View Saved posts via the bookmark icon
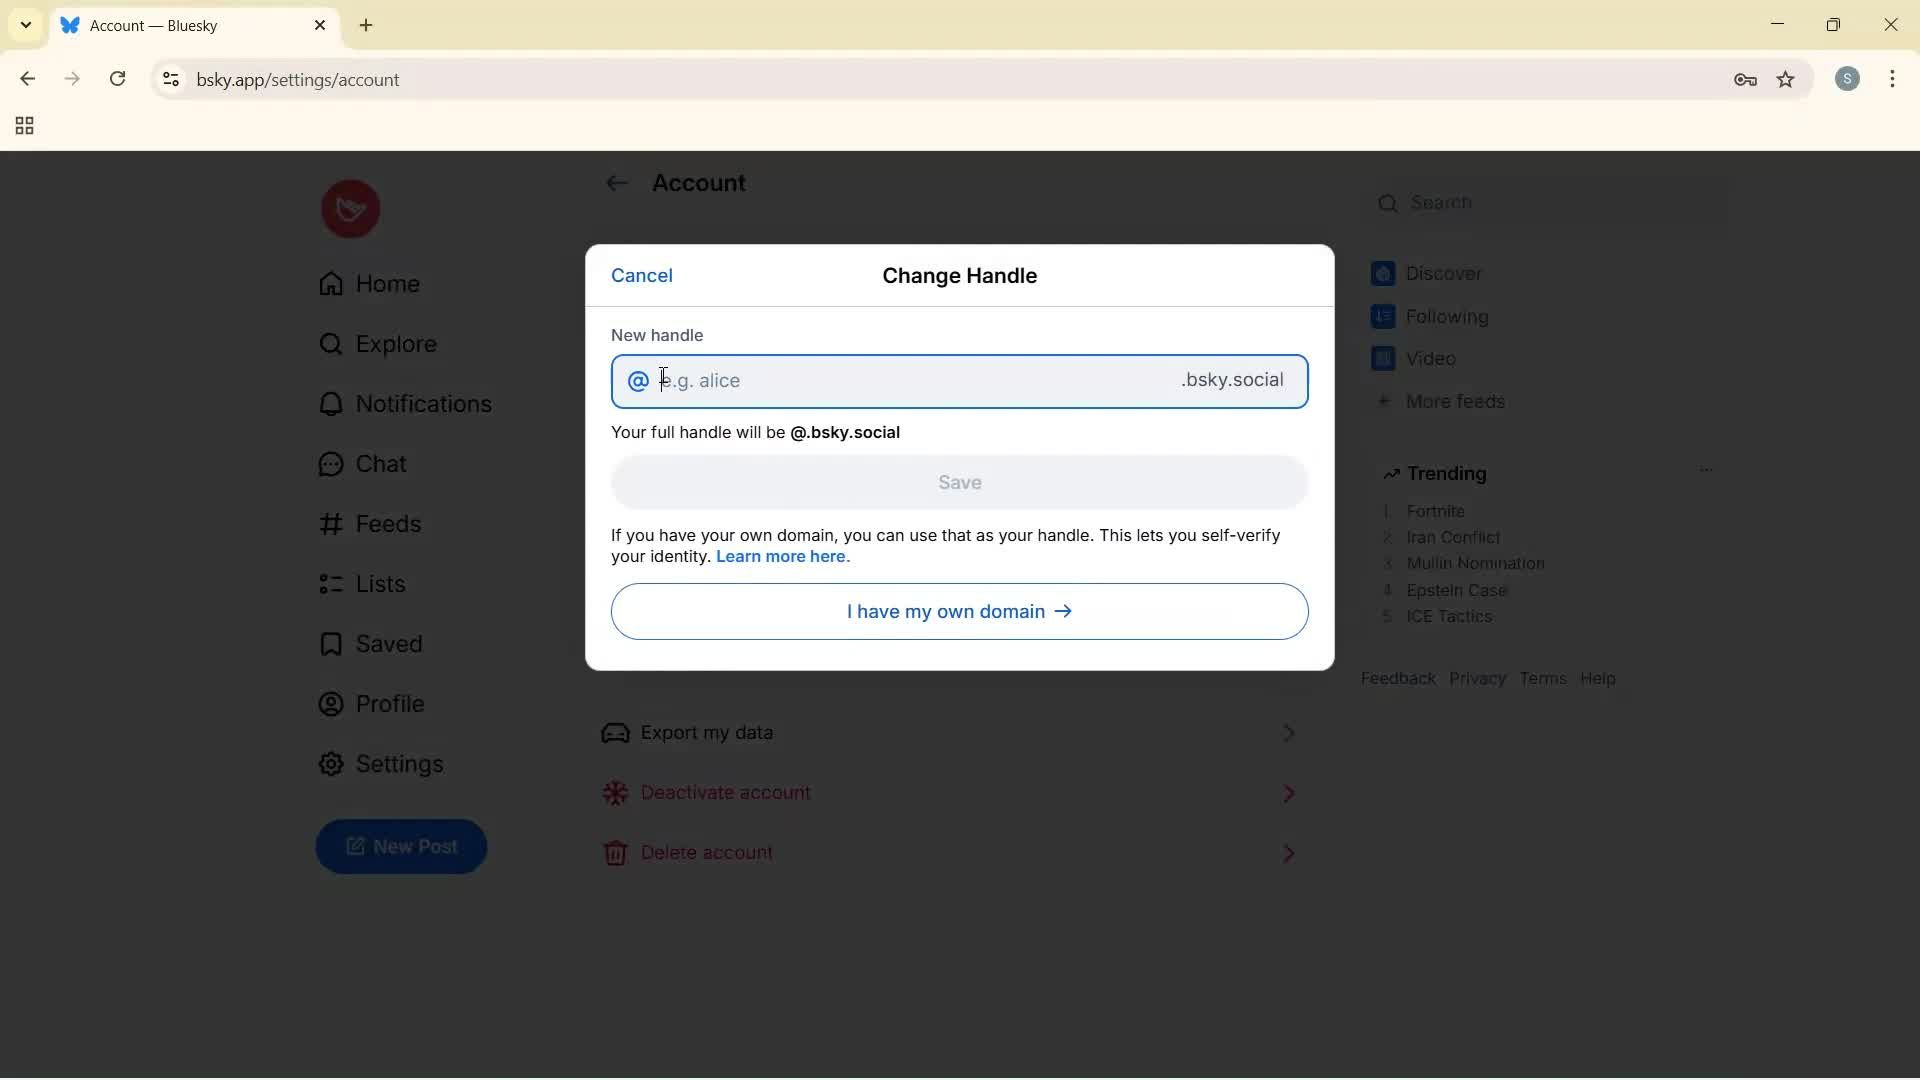 tap(388, 643)
